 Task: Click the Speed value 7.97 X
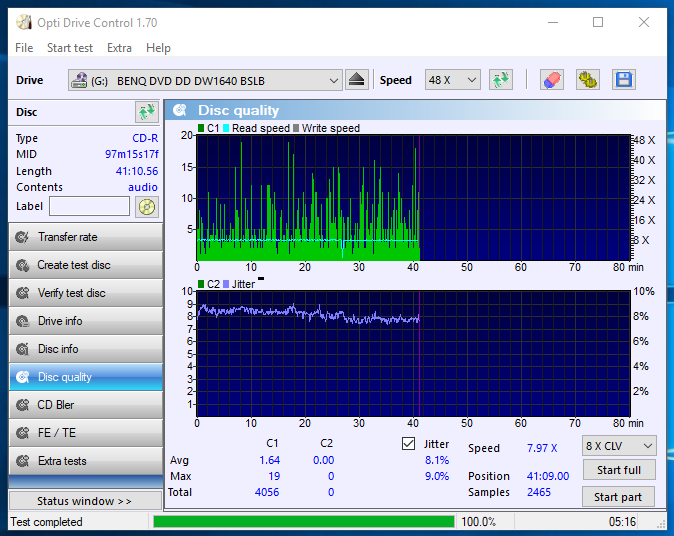click(x=542, y=448)
